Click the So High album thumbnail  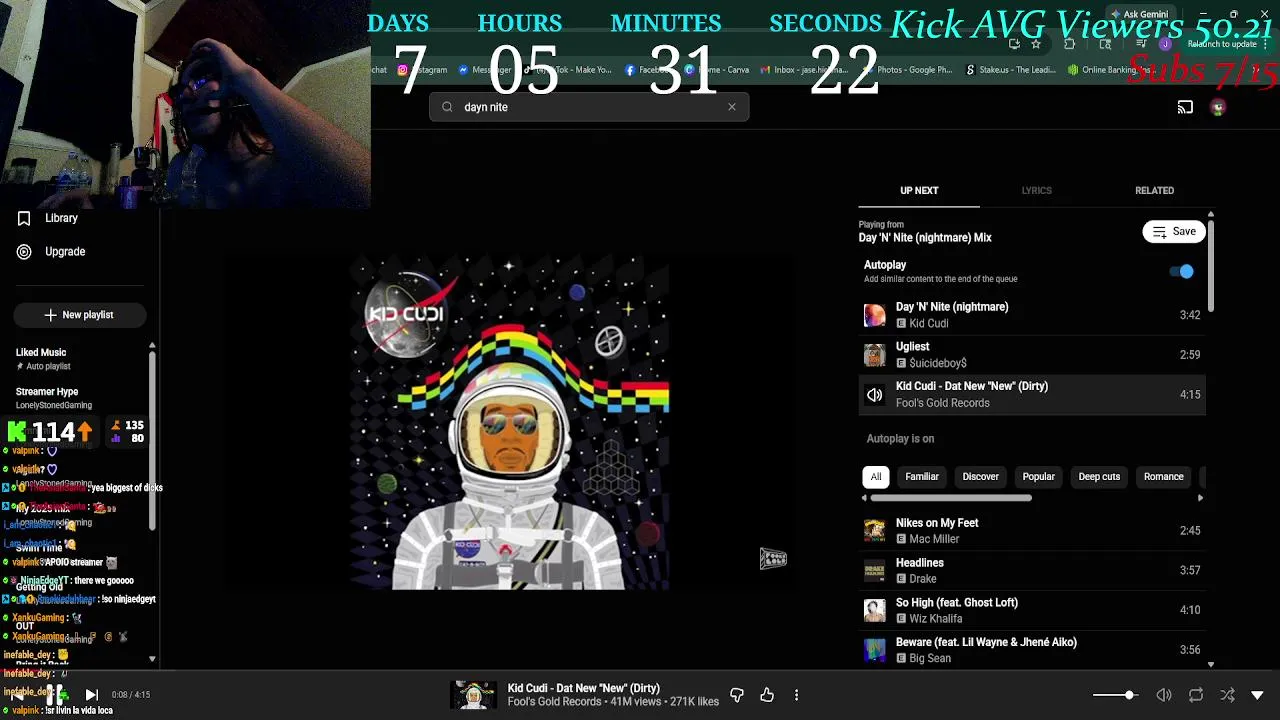pos(875,610)
